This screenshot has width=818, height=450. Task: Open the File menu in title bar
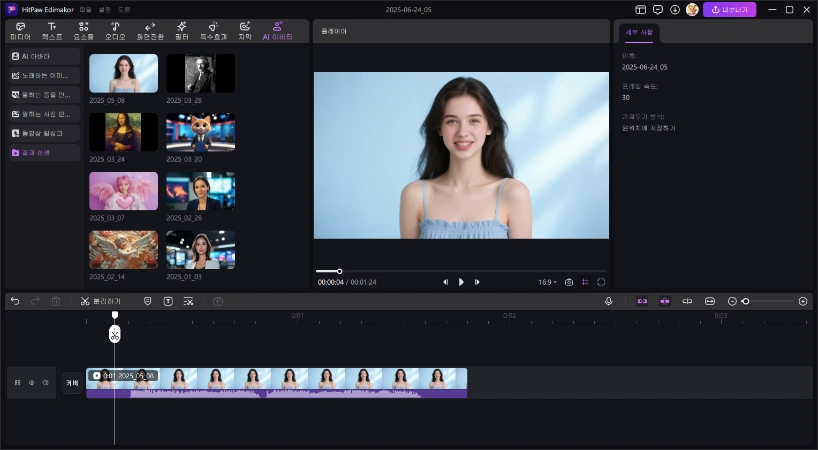coord(86,10)
